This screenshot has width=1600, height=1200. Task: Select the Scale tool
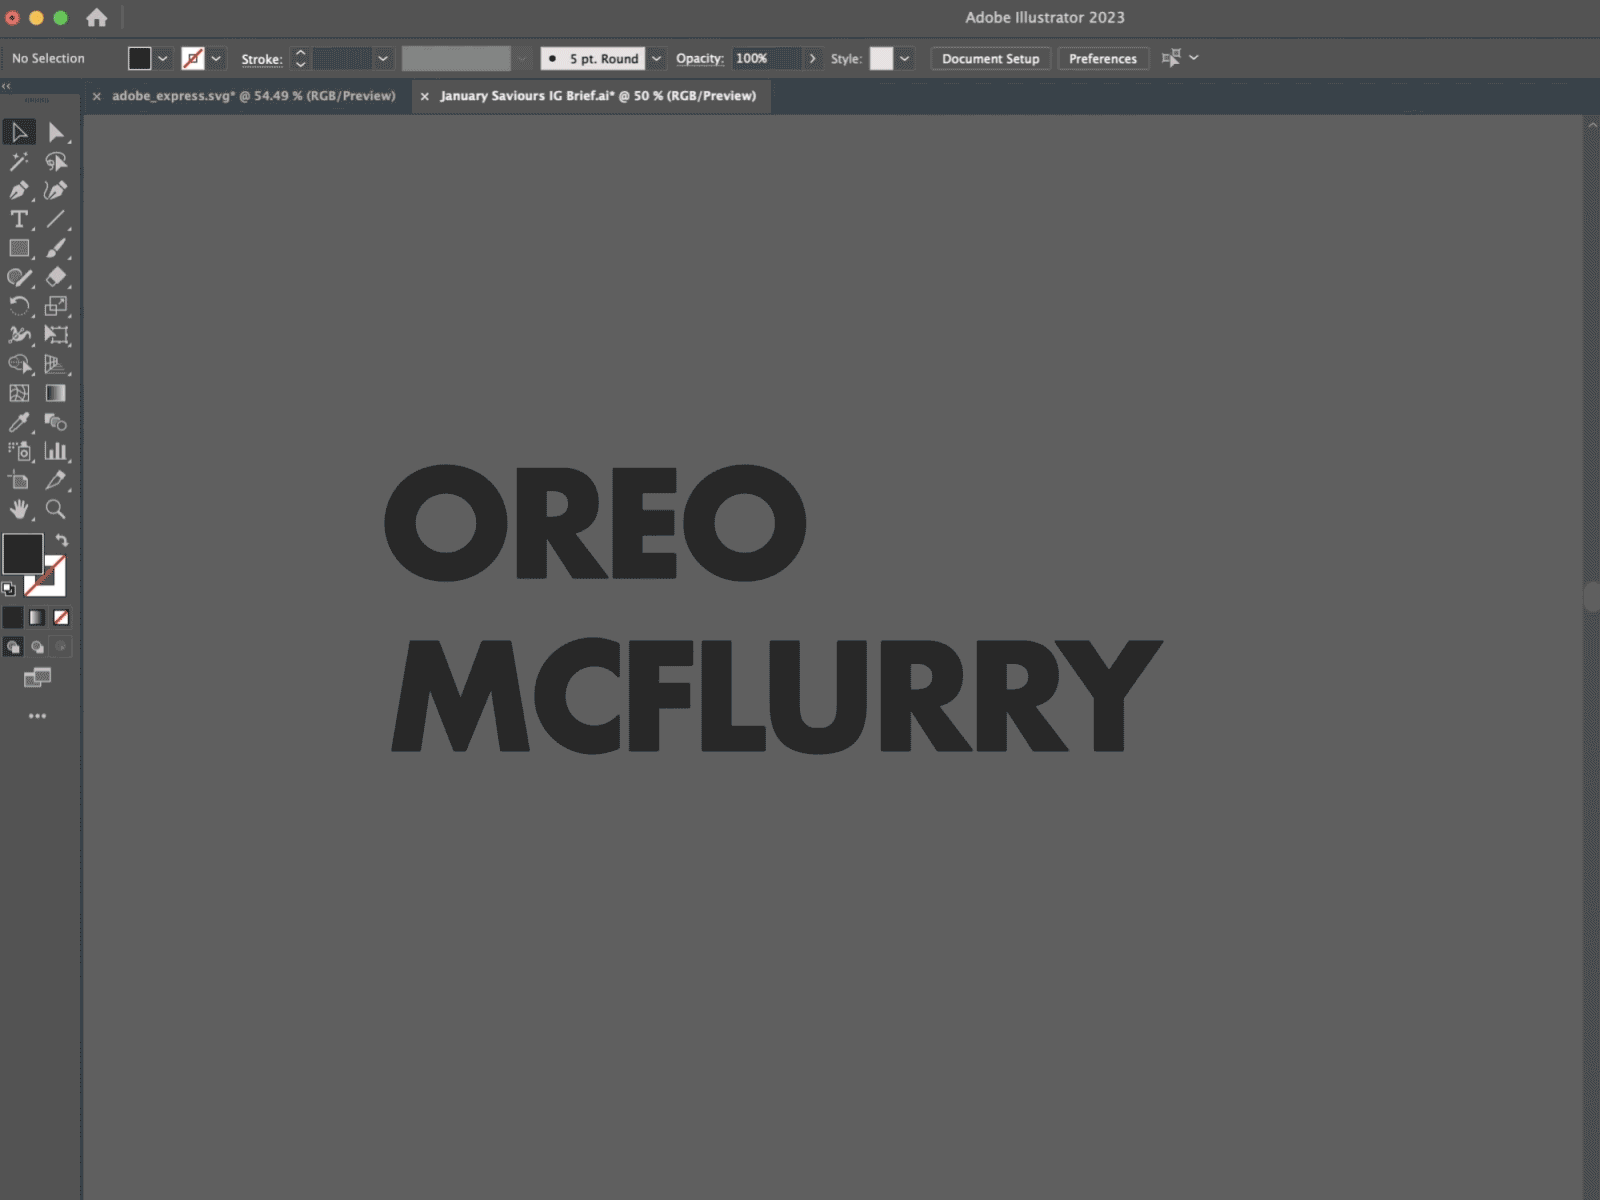coord(56,306)
